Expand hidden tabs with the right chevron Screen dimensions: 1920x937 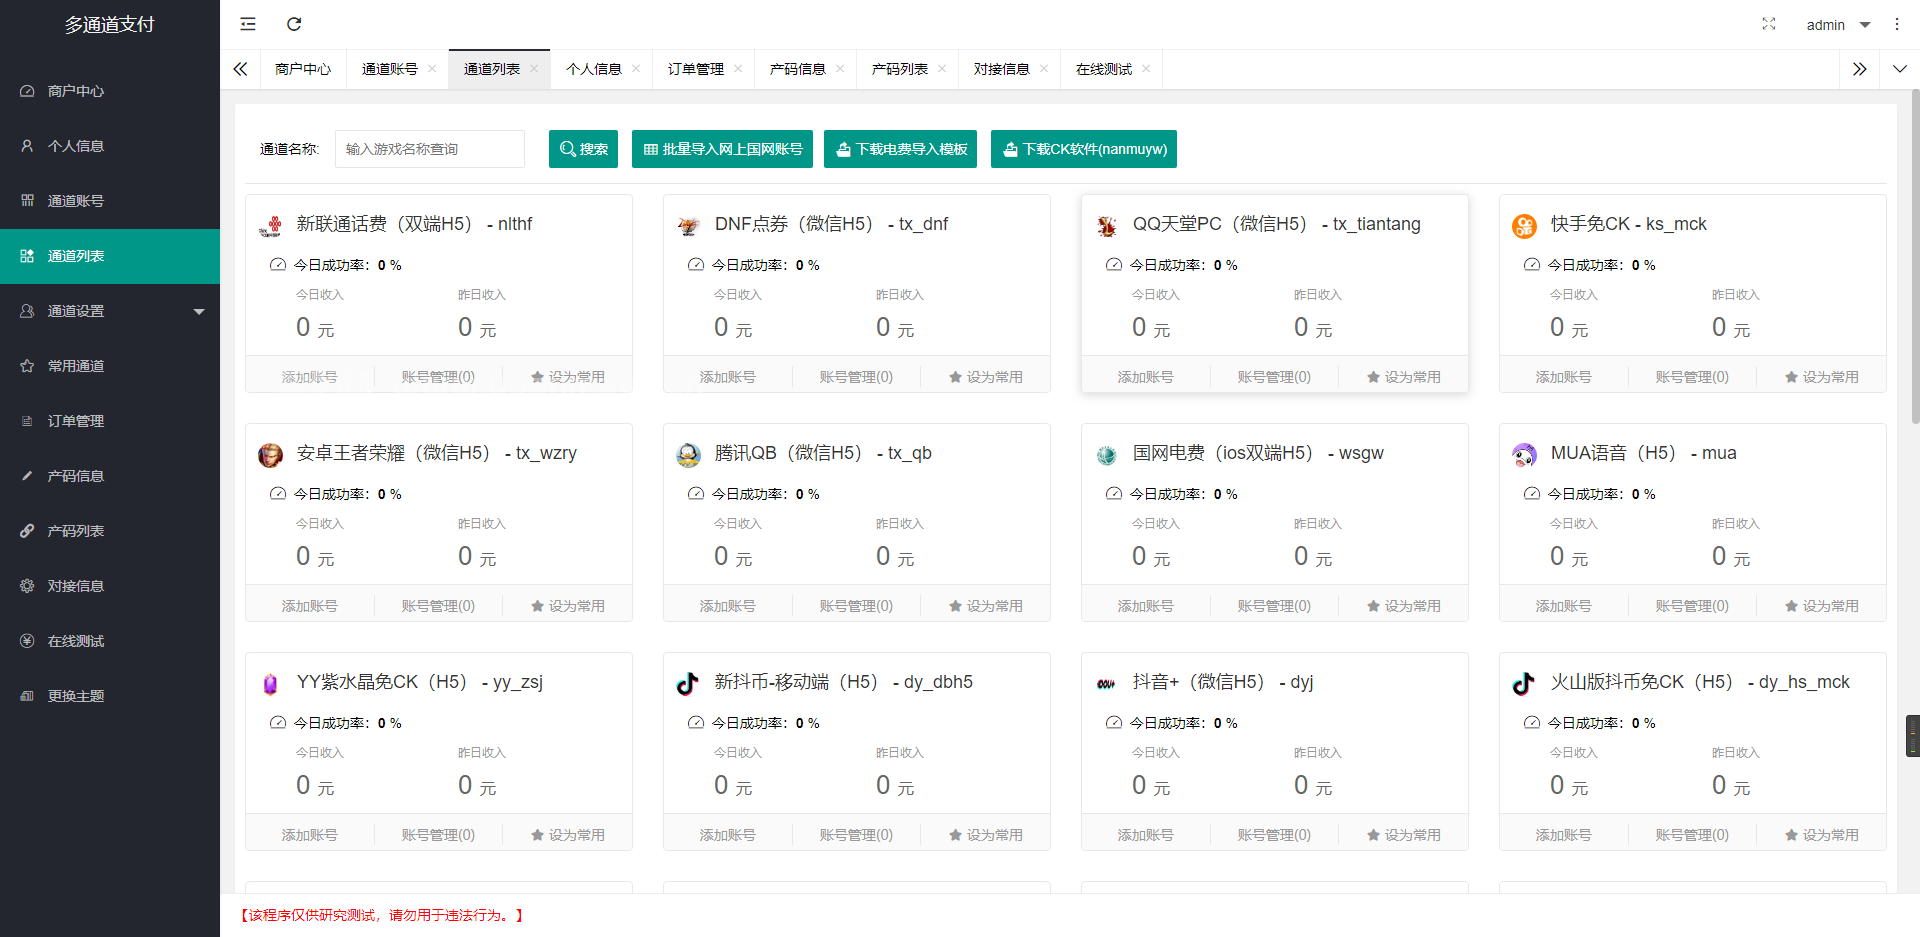tap(1859, 69)
